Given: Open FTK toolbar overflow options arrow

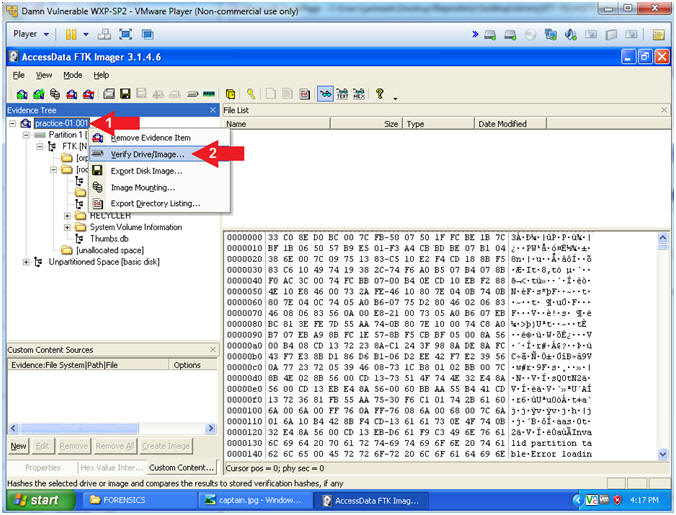Looking at the screenshot, I should click(395, 99).
